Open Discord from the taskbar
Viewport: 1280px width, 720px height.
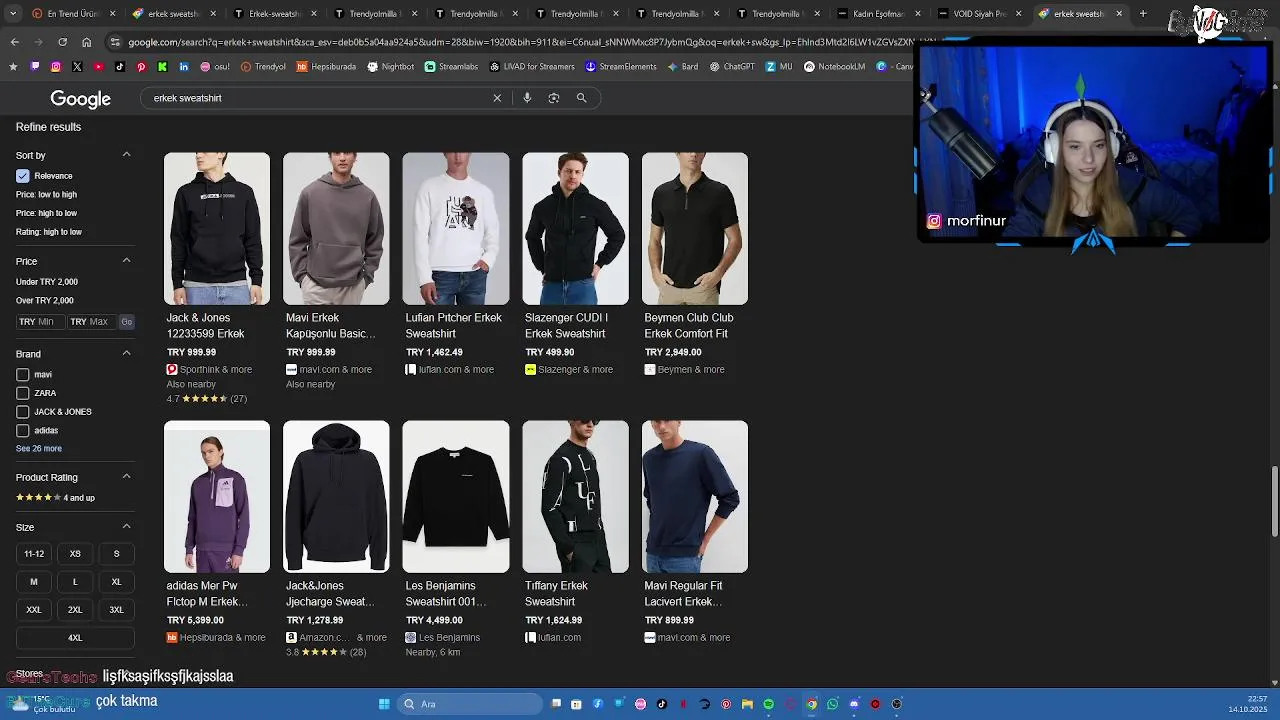coord(854,704)
